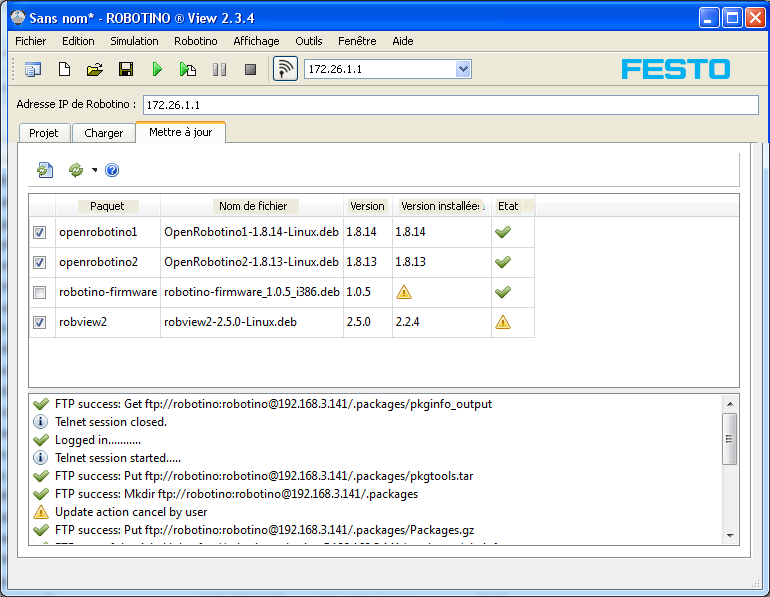Image resolution: width=770 pixels, height=597 pixels.
Task: Select OpenRobotino1-1.8.14-Linux.deb file name cell
Action: (252, 232)
